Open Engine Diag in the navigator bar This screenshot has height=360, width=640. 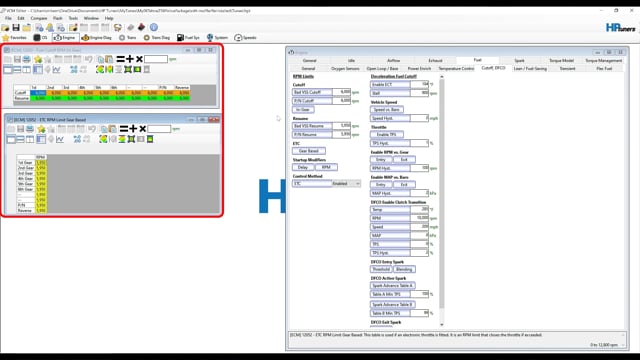96,38
